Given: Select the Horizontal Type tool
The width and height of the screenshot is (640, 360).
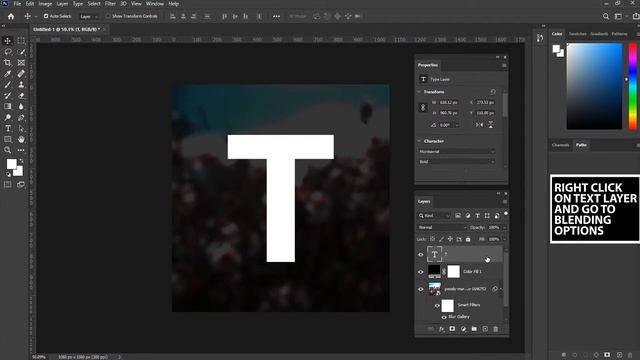Looking at the screenshot, I should coord(8,129).
